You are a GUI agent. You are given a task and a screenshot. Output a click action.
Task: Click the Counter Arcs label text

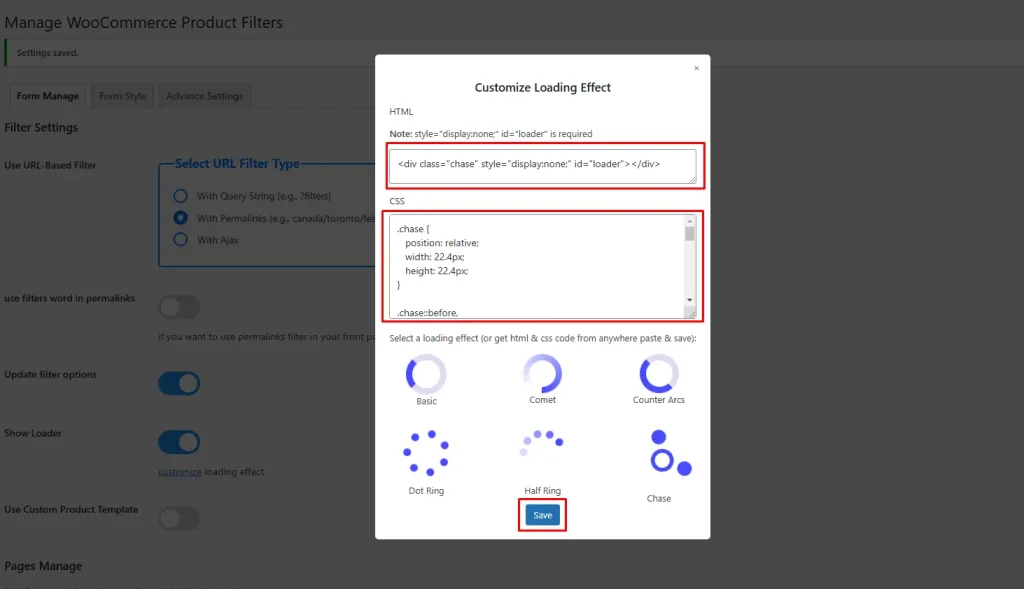[x=658, y=400]
